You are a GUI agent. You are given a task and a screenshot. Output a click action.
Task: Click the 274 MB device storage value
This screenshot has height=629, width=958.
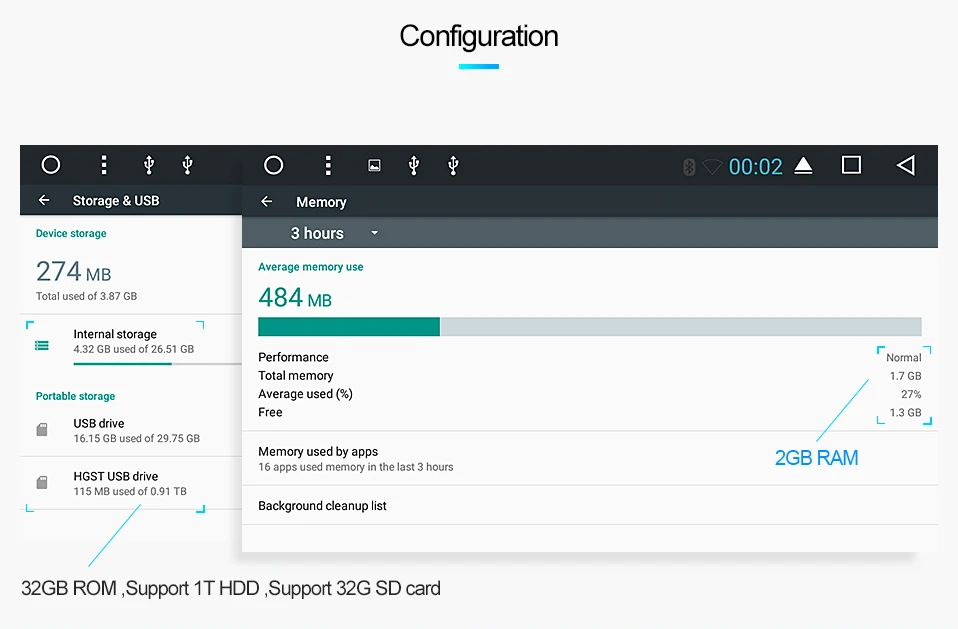(74, 272)
